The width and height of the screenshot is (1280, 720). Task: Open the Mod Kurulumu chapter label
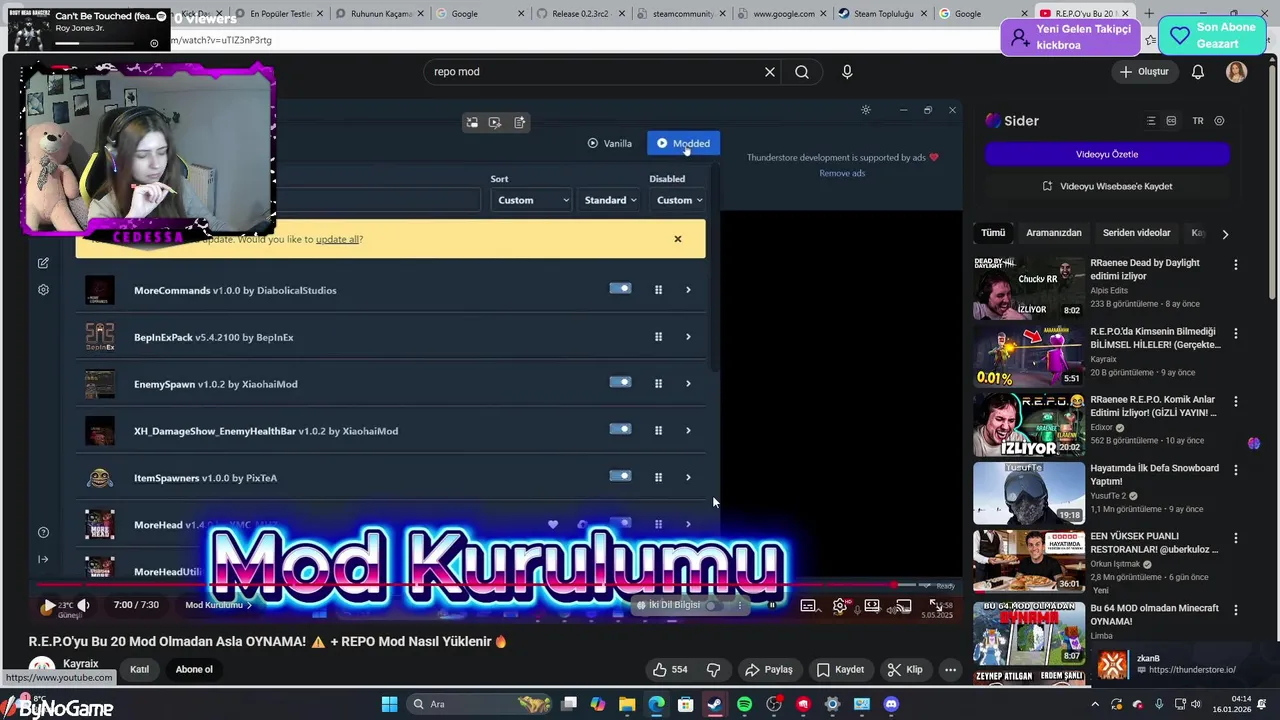pos(218,605)
